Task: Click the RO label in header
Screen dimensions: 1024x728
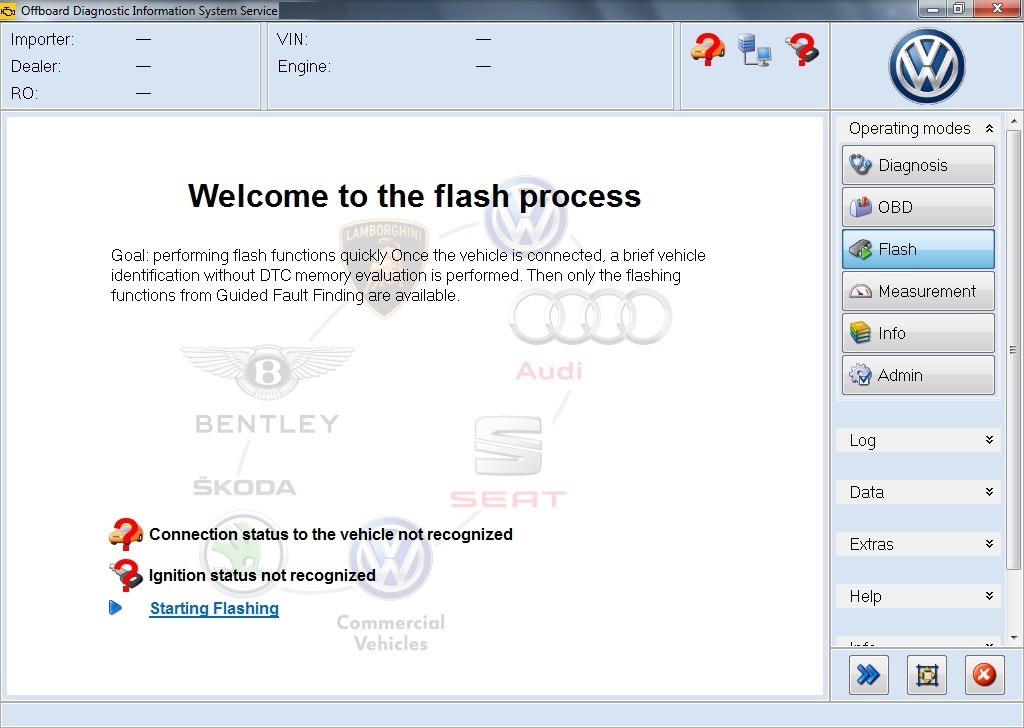Action: coord(24,93)
